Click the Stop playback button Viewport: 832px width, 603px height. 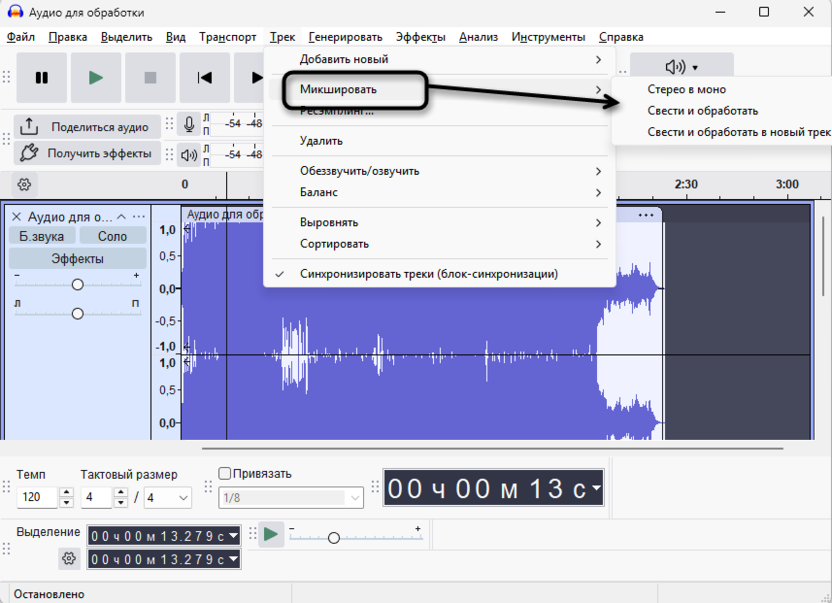coord(151,78)
